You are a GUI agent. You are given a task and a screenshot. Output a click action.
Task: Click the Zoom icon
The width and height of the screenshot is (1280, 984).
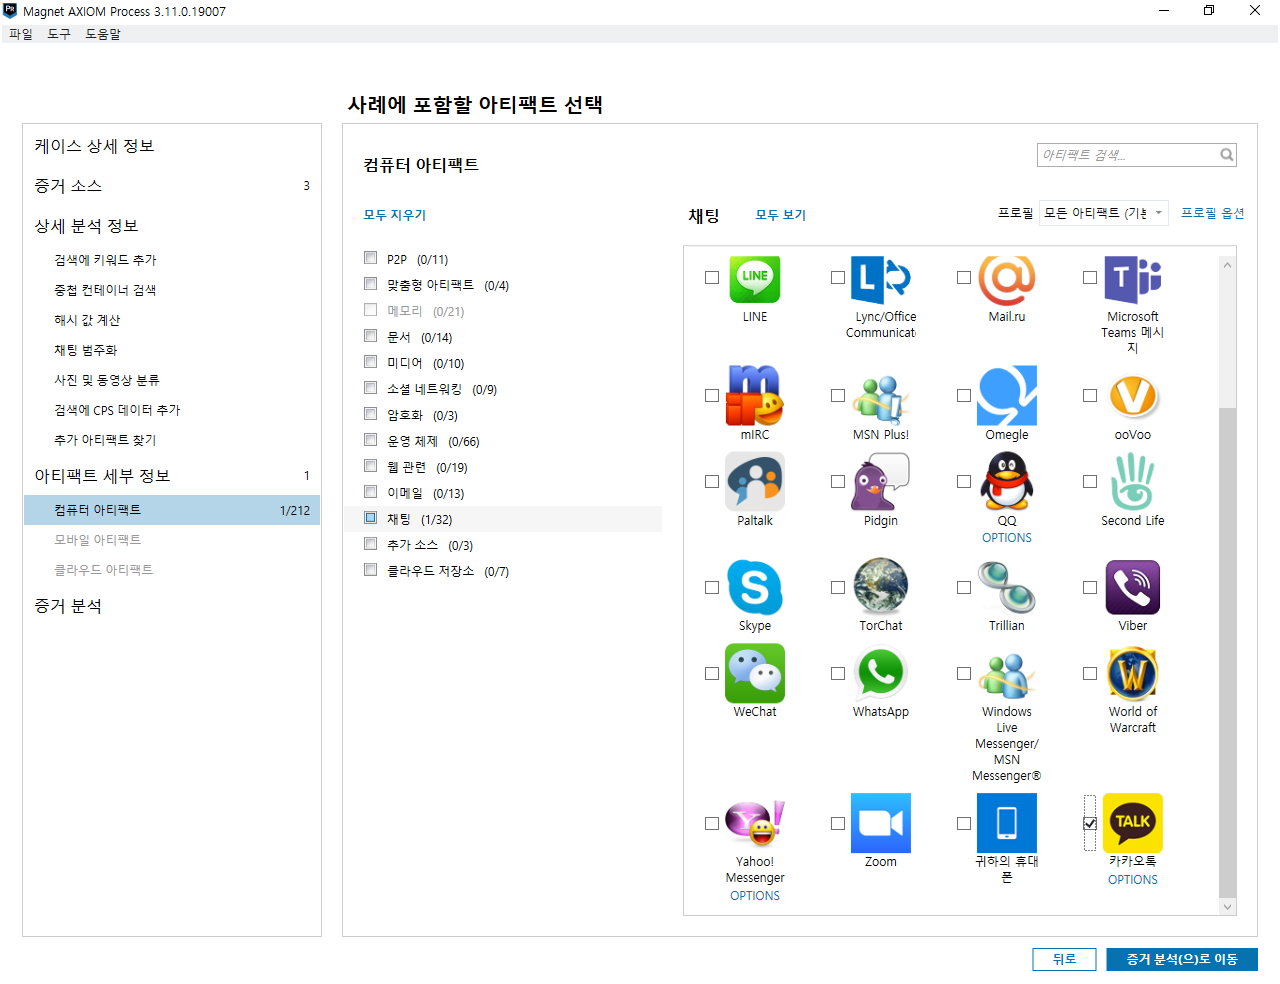click(x=881, y=823)
